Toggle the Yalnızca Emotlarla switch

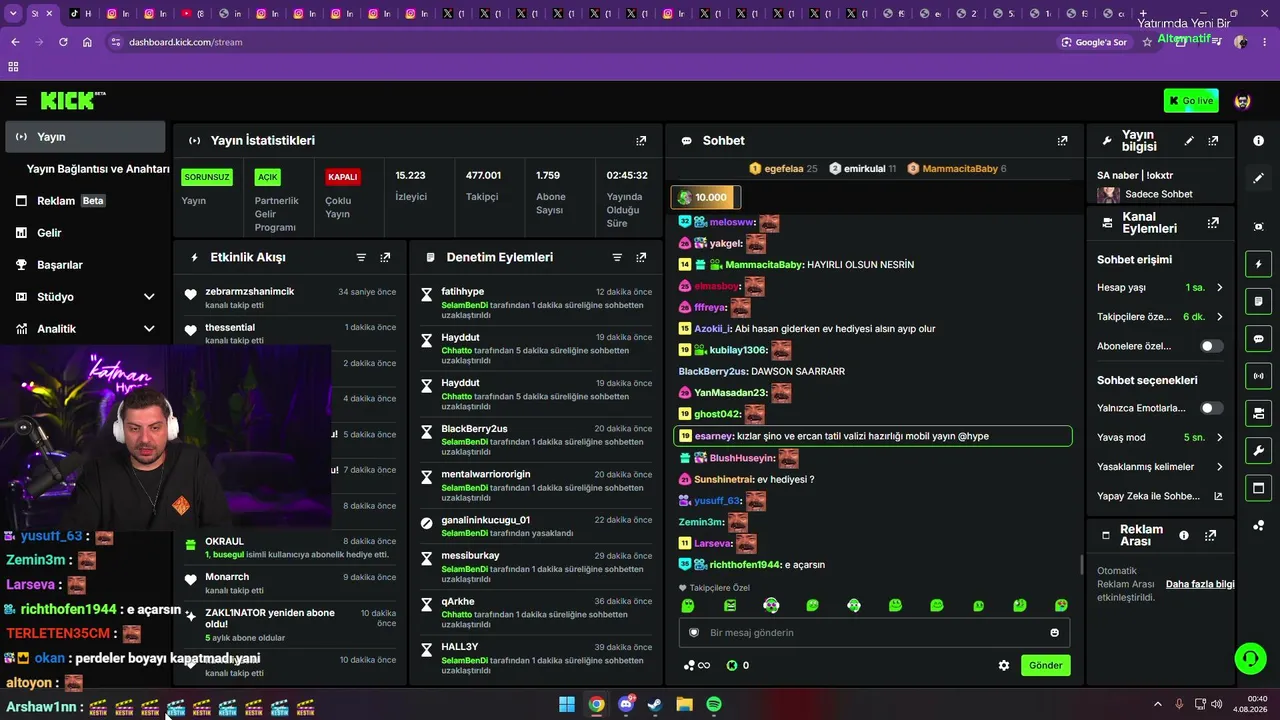pyautogui.click(x=1211, y=408)
